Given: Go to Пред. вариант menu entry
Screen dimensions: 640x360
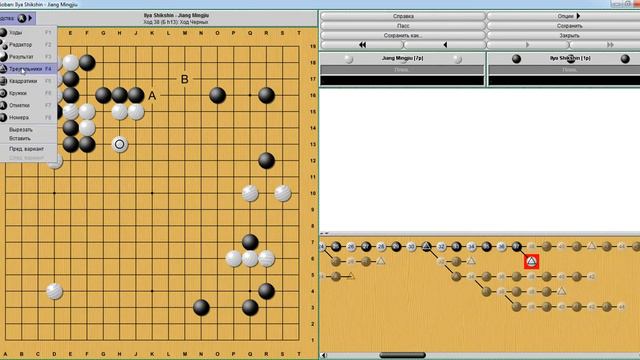Looking at the screenshot, I should 27,149.
